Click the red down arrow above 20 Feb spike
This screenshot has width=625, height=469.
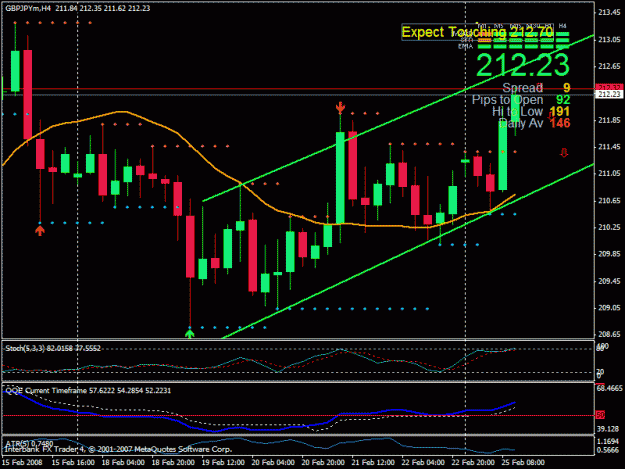[340, 107]
